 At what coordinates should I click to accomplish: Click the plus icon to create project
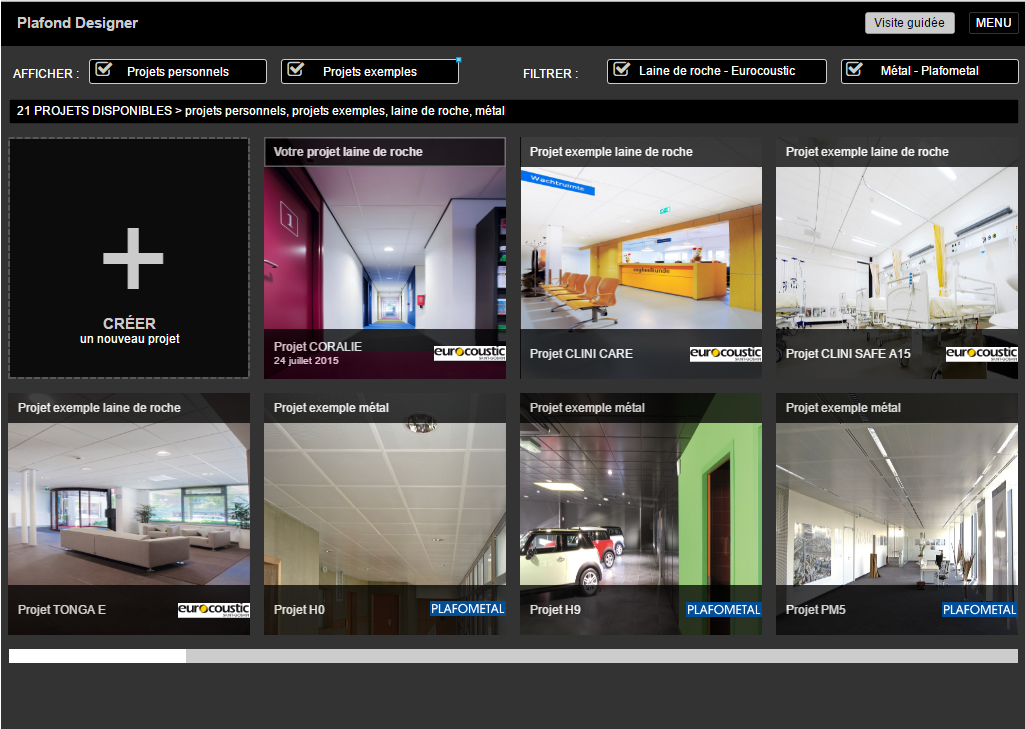click(132, 259)
